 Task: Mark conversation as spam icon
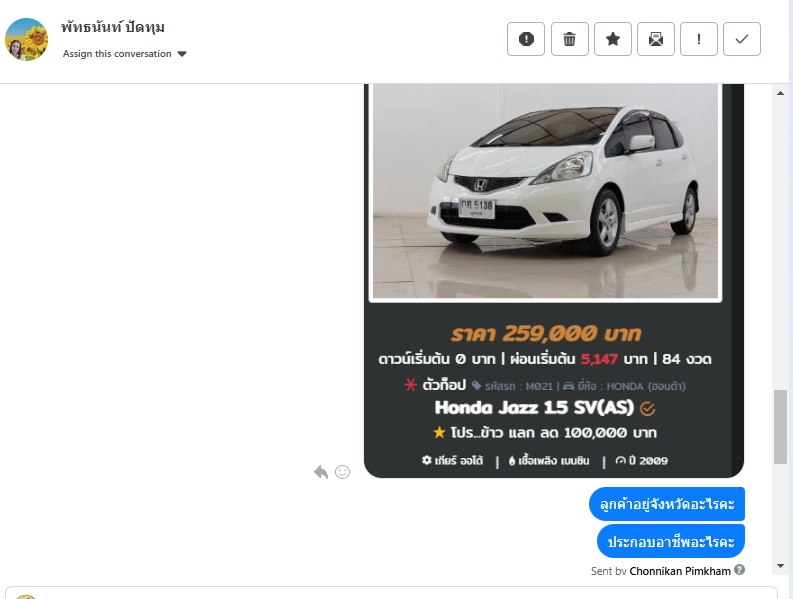(526, 39)
